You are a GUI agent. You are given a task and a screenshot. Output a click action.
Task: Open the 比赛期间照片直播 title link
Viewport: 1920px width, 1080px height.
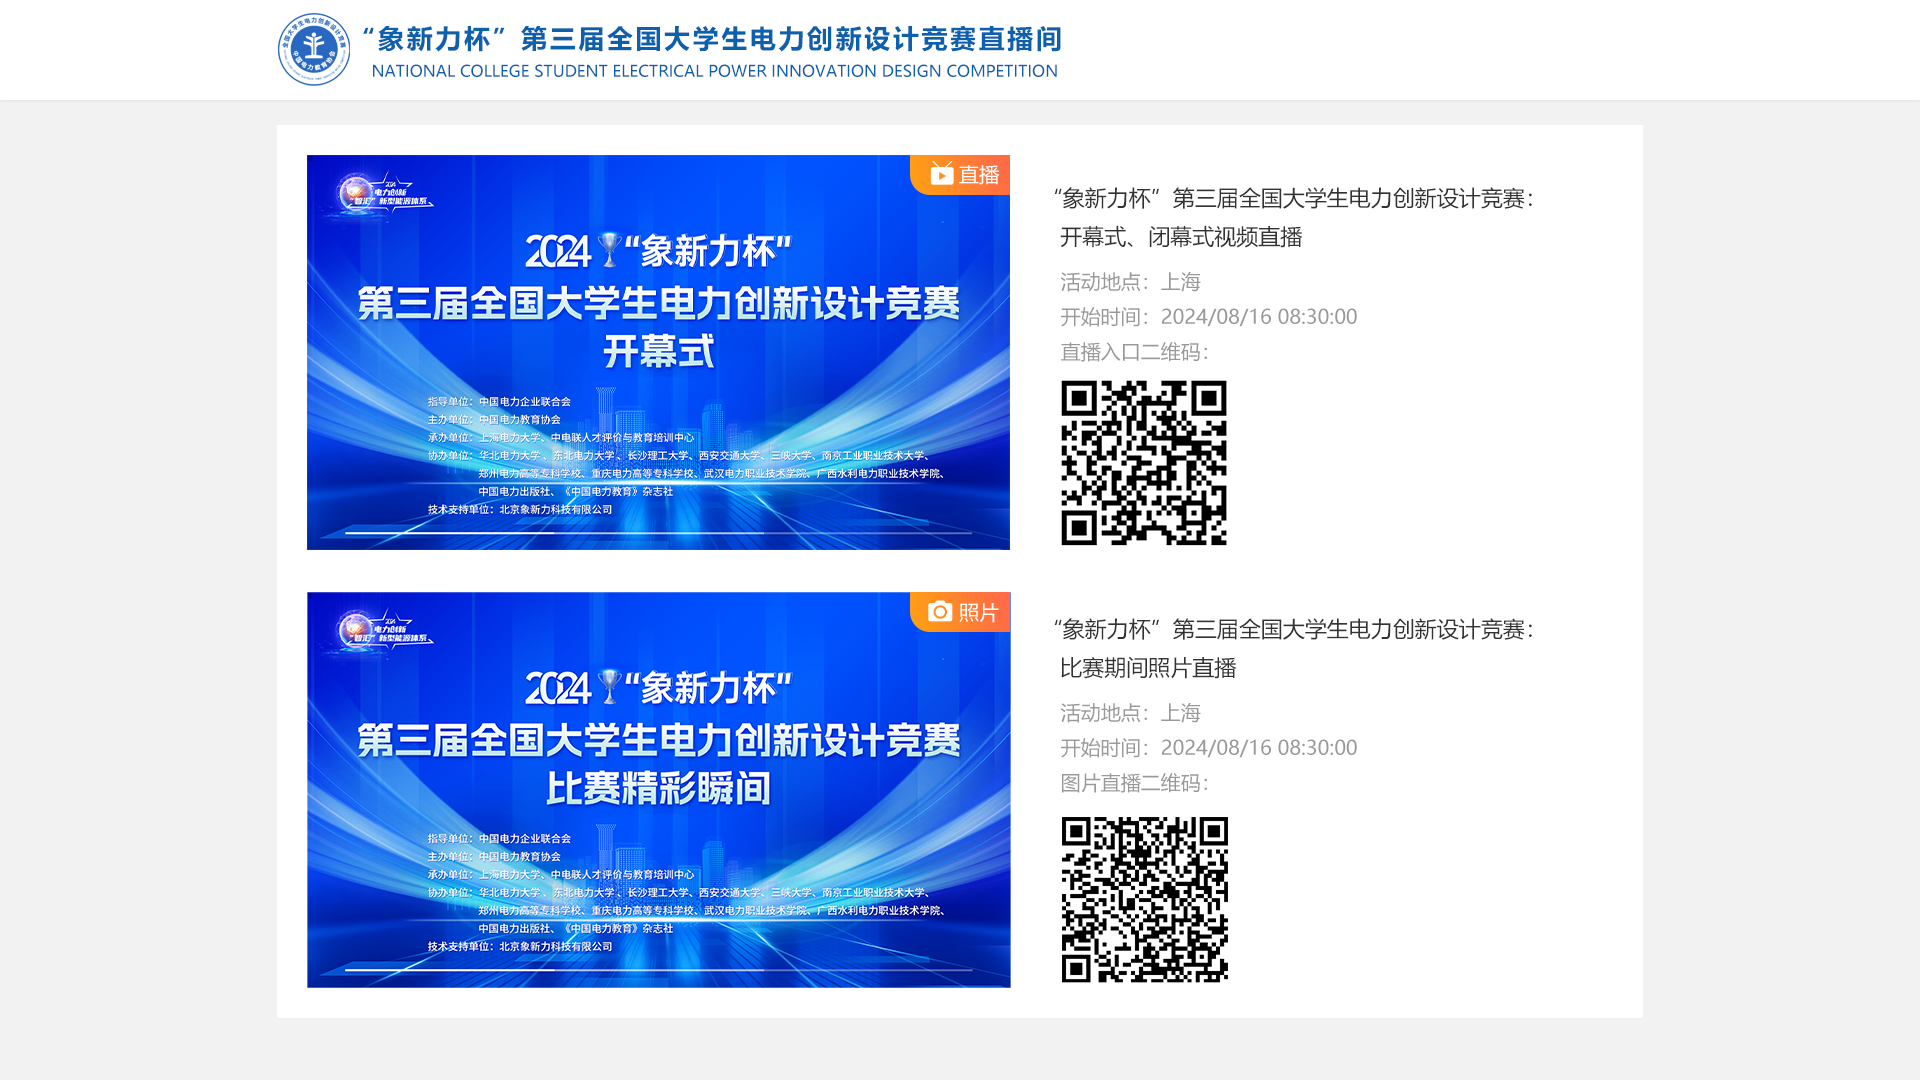tap(1148, 668)
